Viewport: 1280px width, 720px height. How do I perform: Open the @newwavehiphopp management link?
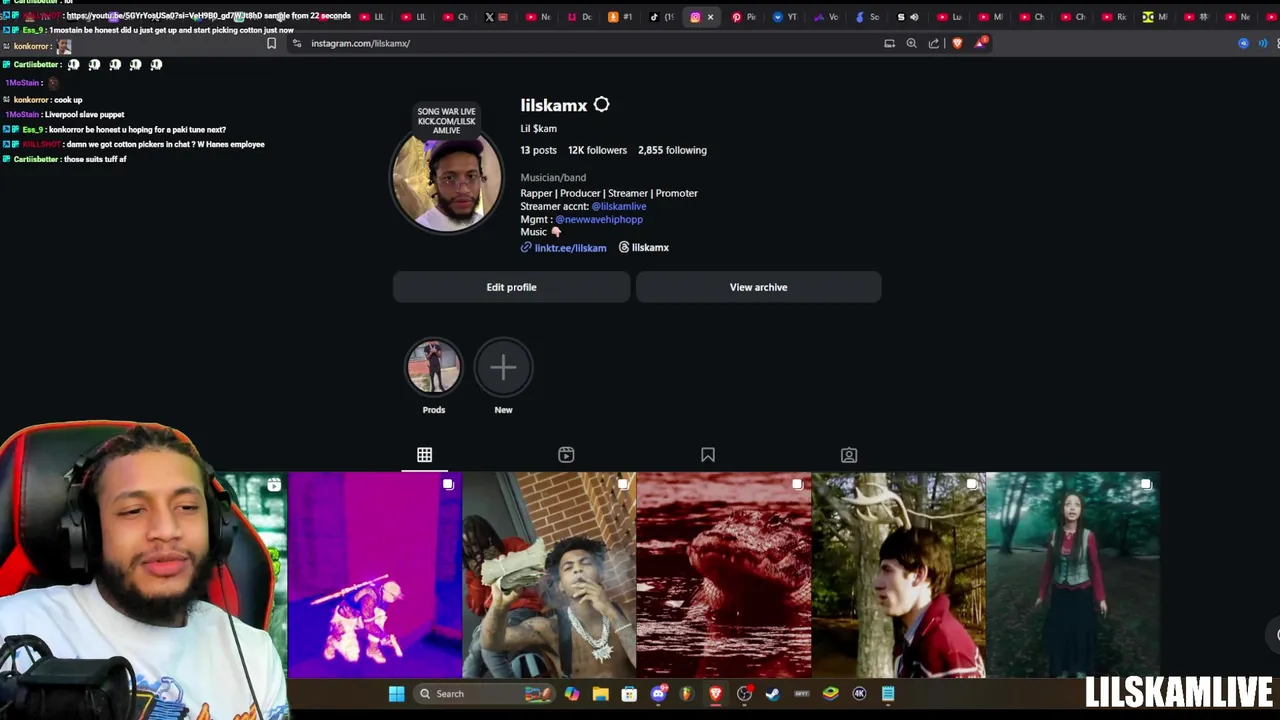[599, 219]
